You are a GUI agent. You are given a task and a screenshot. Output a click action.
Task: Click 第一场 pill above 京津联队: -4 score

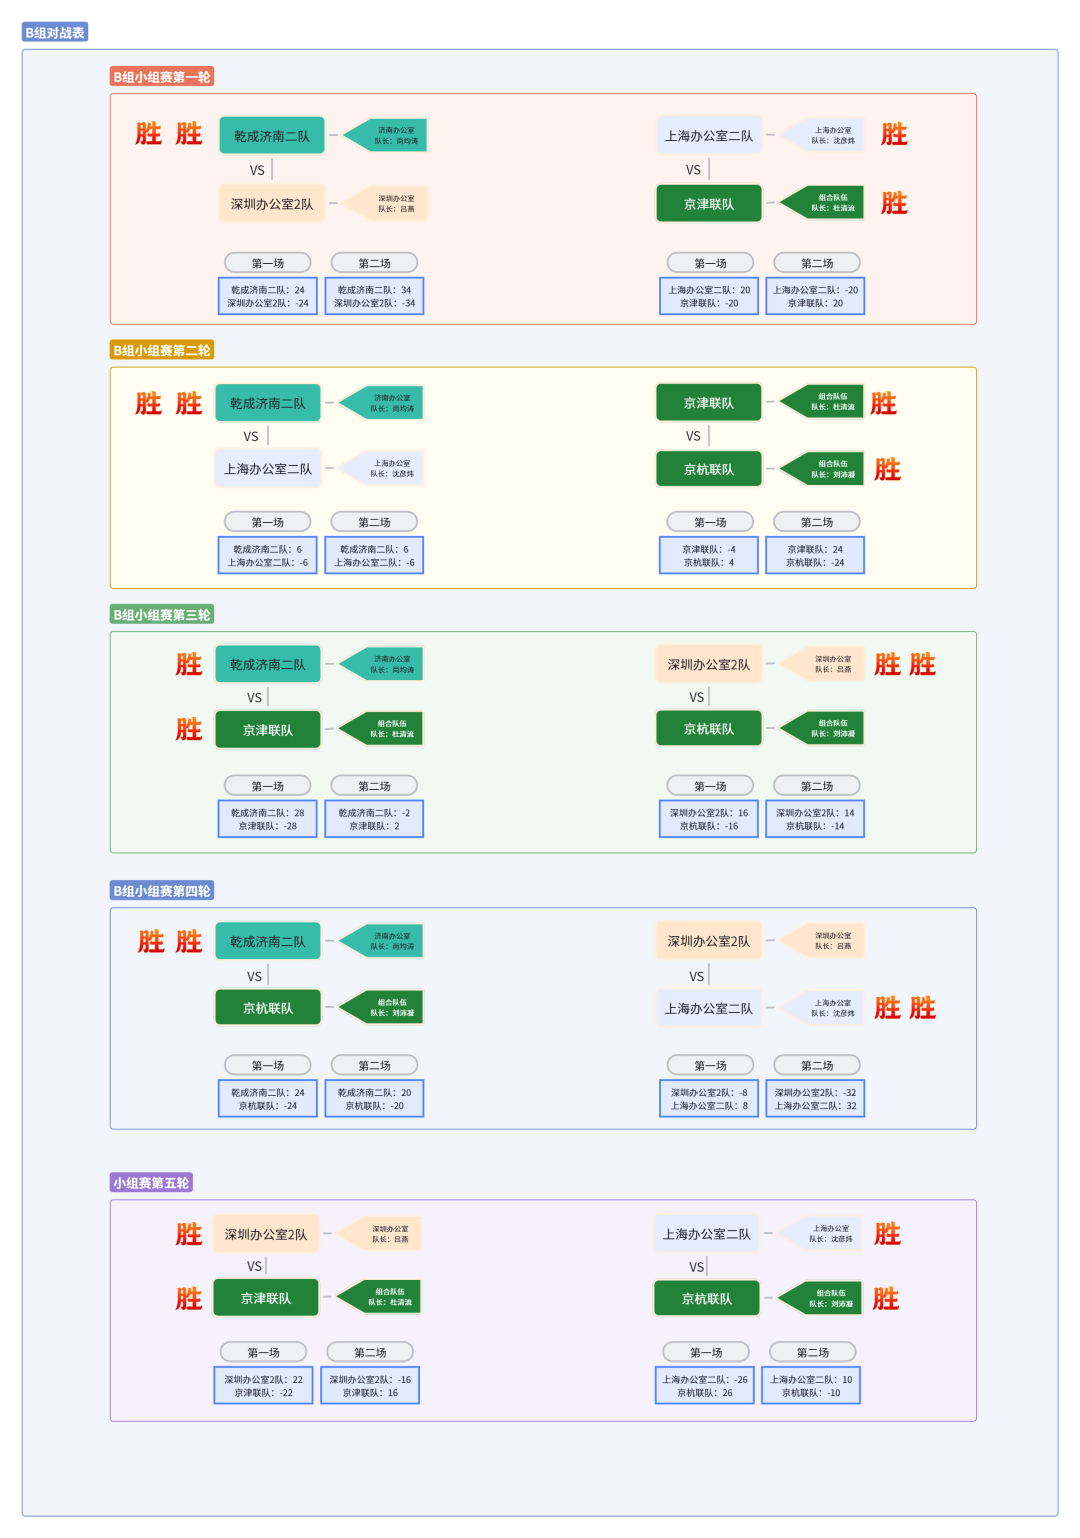(711, 522)
